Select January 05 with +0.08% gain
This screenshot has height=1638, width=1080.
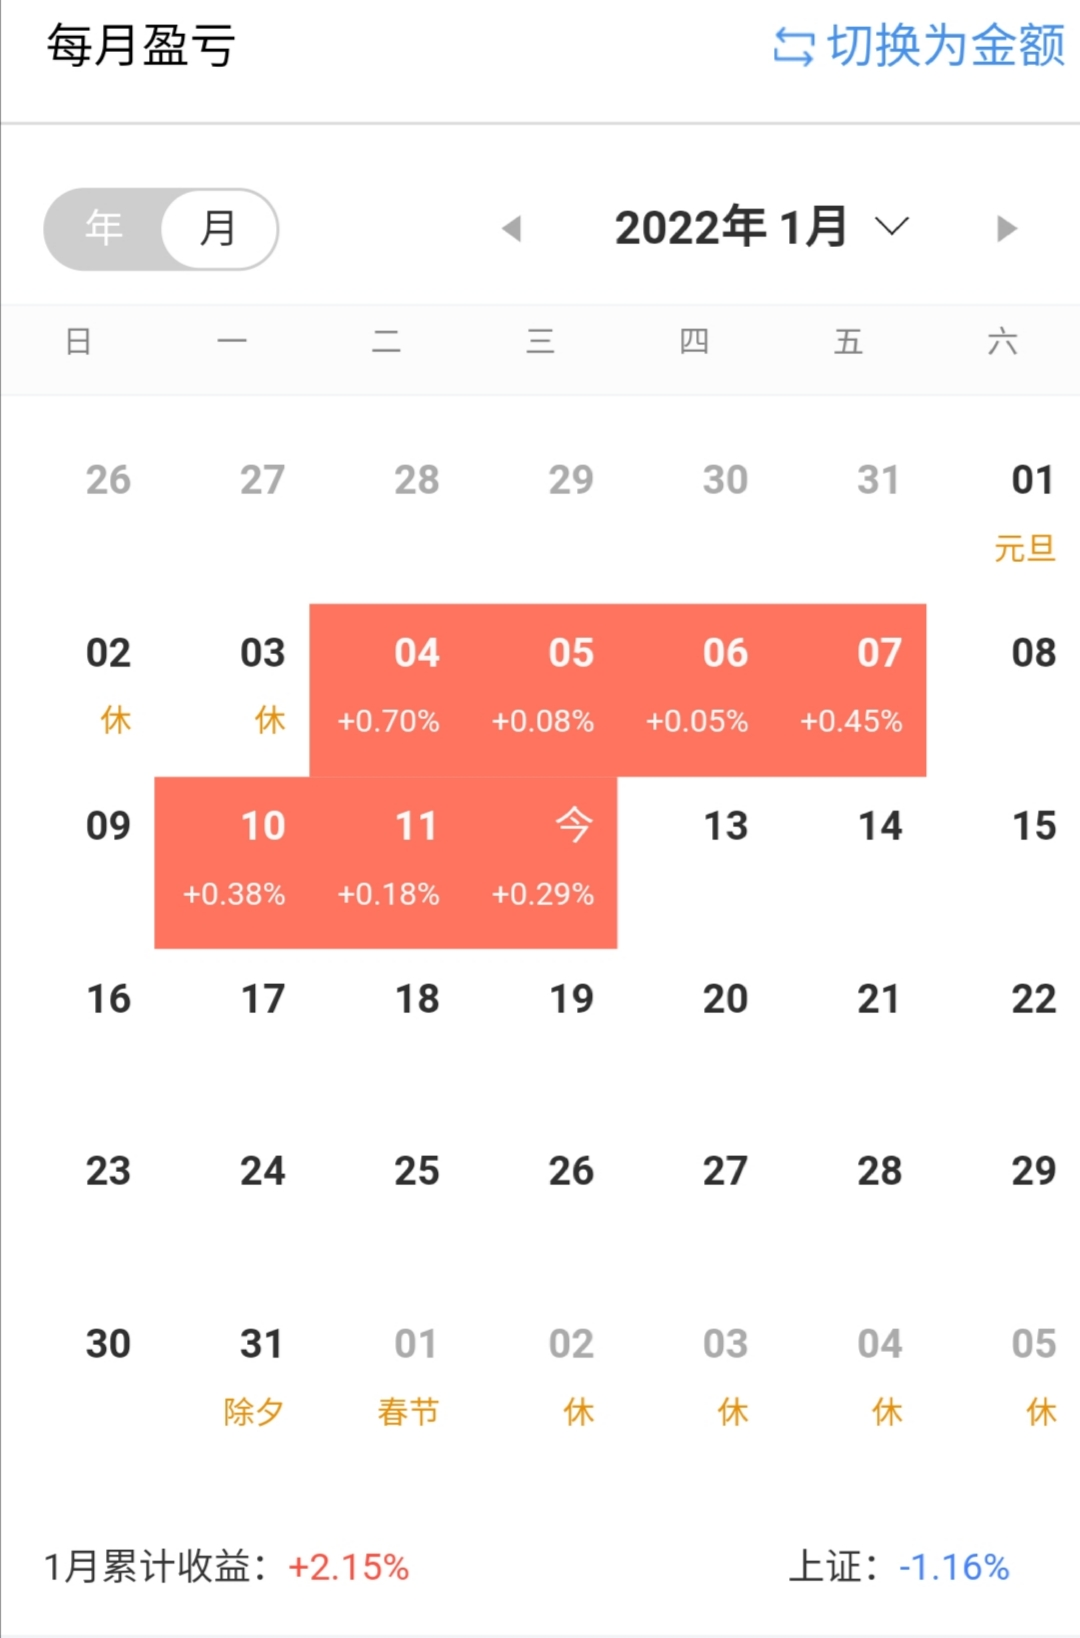(x=542, y=689)
